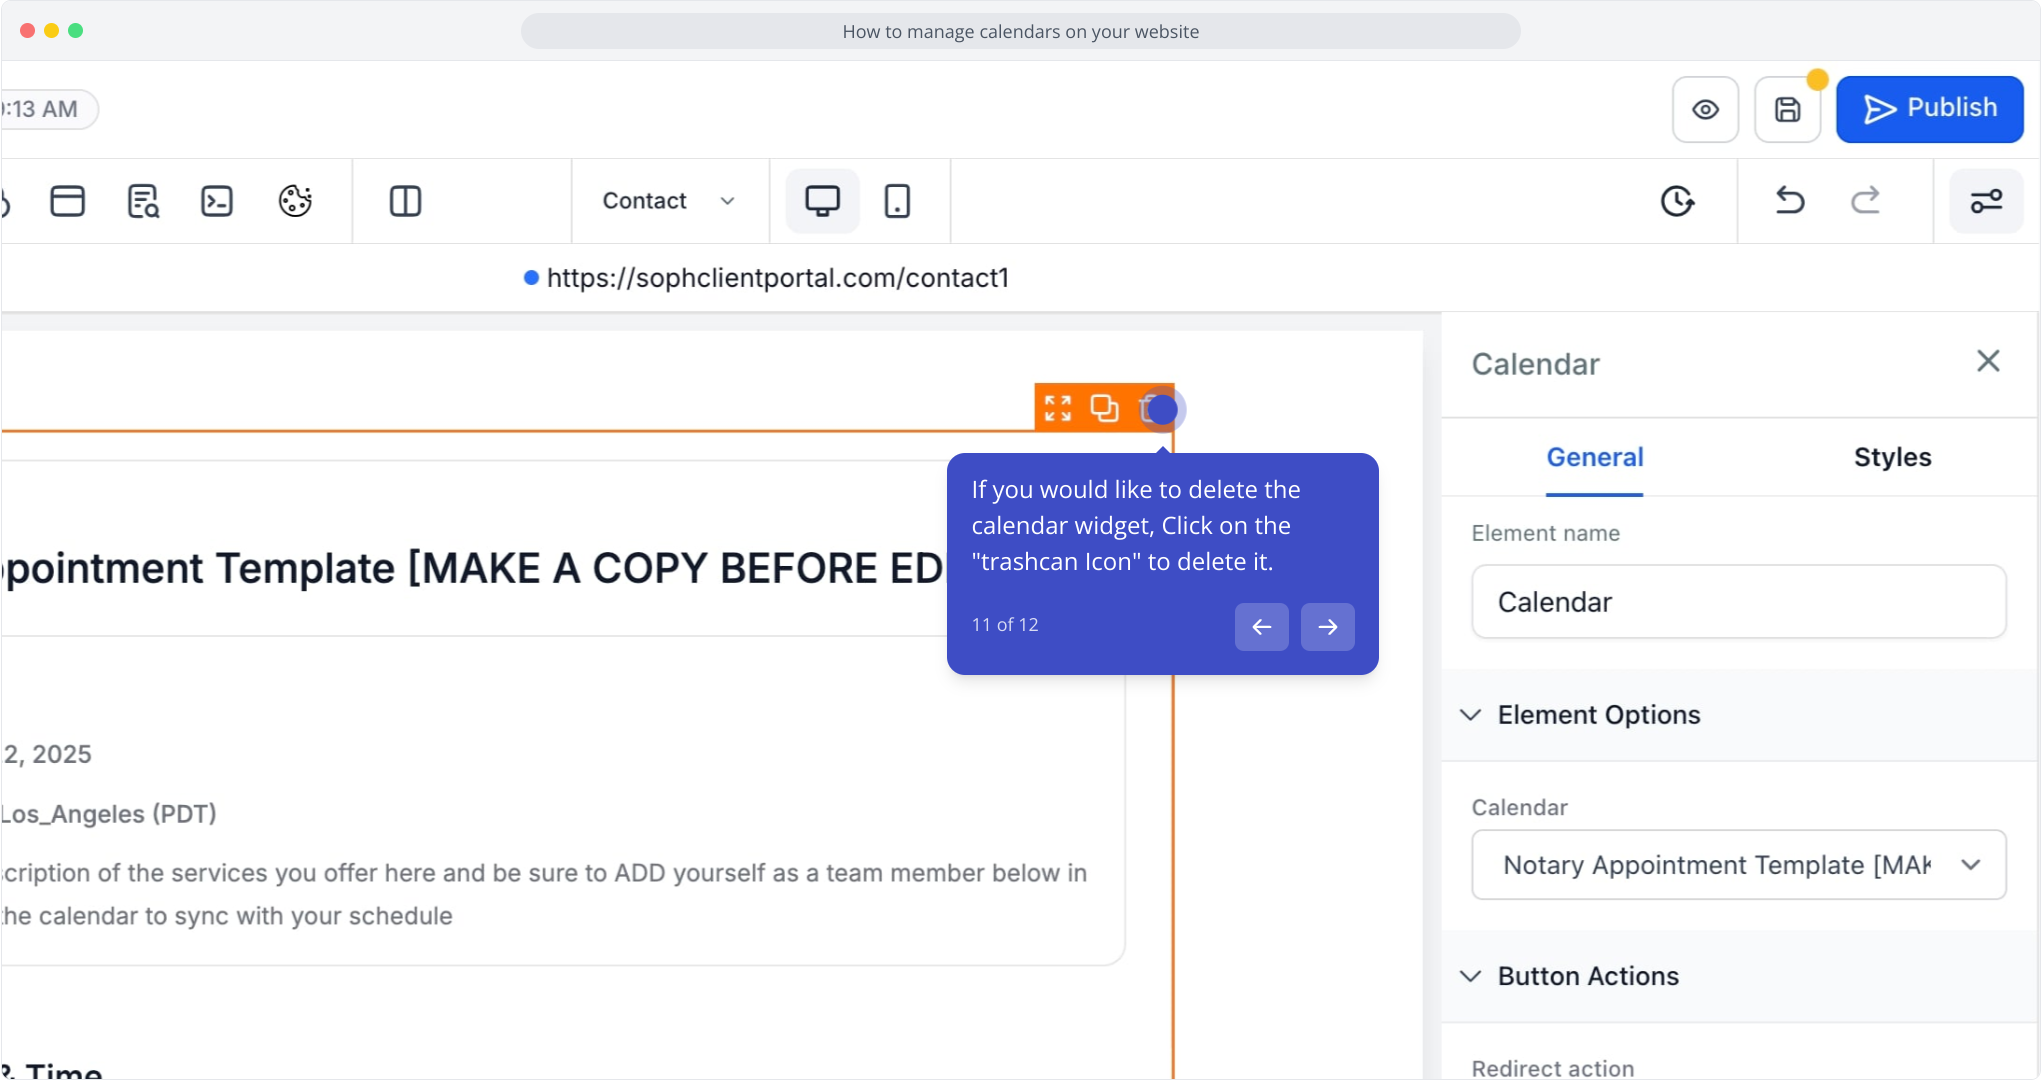Viewport: 2042px width, 1080px height.
Task: Duplicate the calendar widget
Action: coord(1104,408)
